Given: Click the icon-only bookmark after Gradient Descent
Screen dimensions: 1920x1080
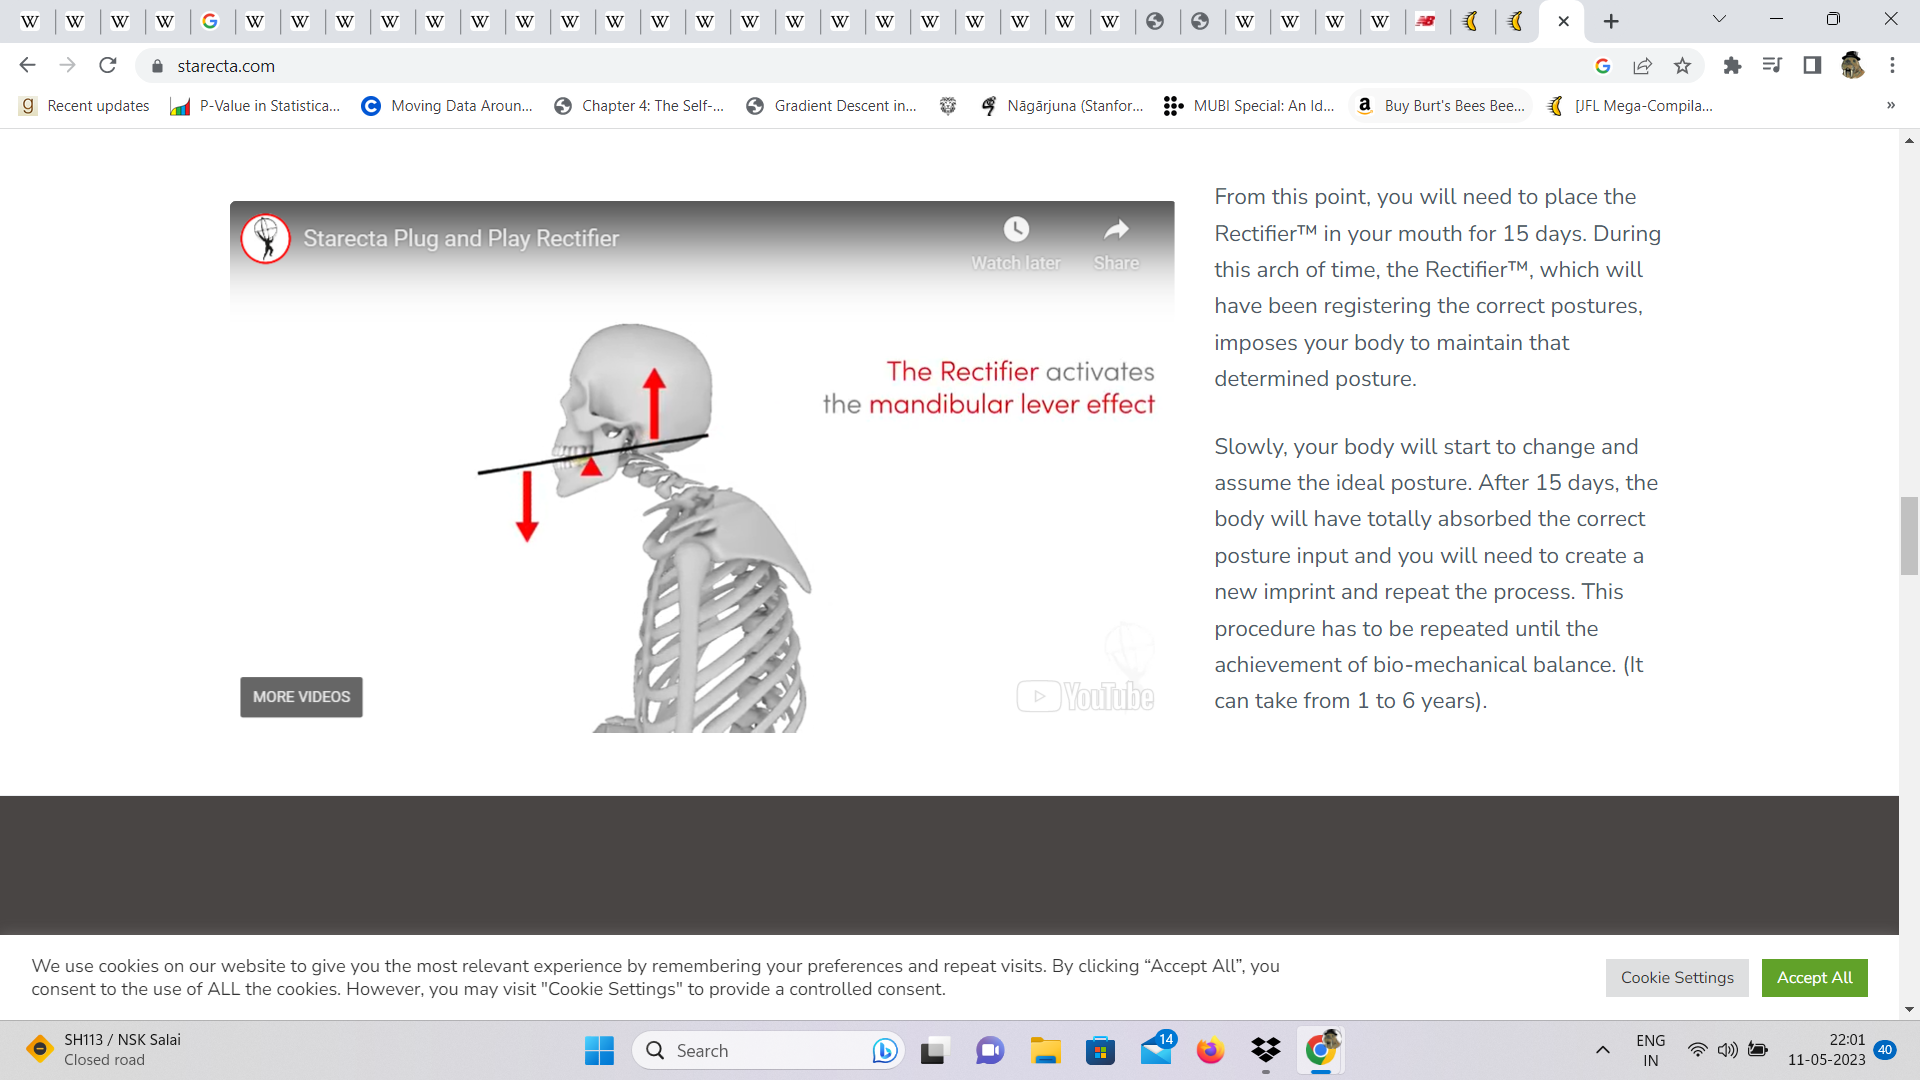Looking at the screenshot, I should tap(948, 106).
